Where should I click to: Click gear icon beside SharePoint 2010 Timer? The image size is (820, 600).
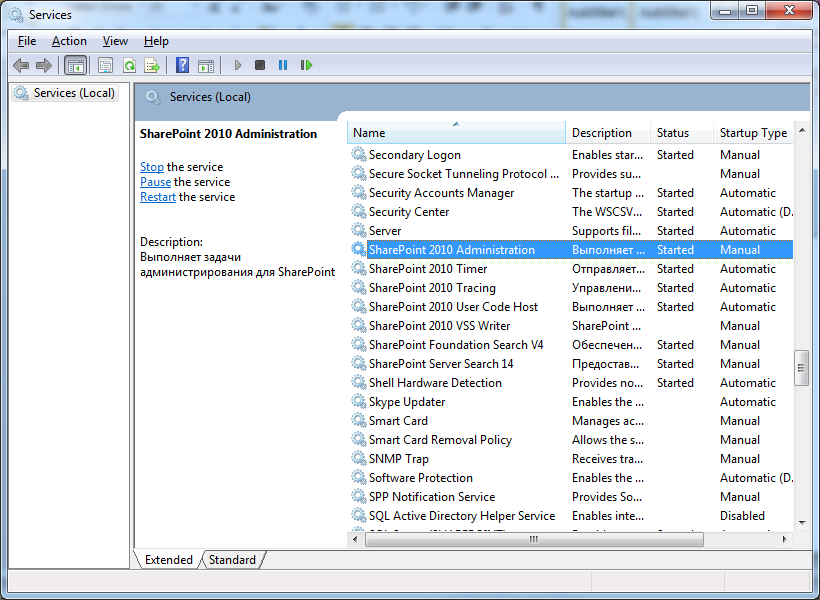click(359, 268)
